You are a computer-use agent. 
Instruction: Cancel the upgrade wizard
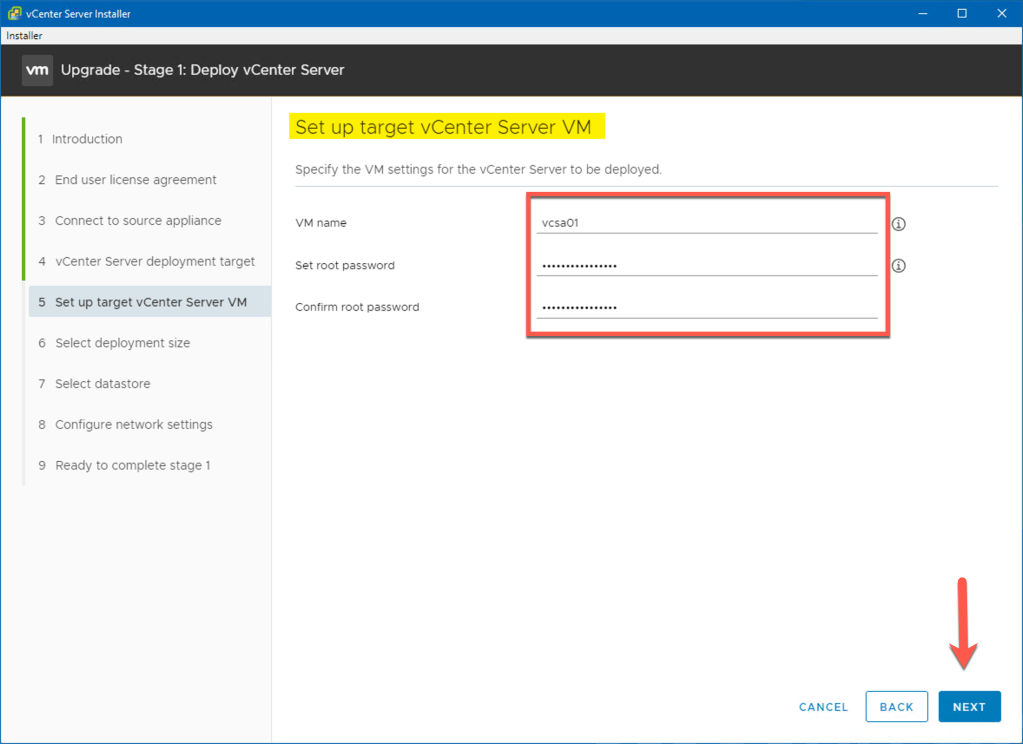click(823, 707)
